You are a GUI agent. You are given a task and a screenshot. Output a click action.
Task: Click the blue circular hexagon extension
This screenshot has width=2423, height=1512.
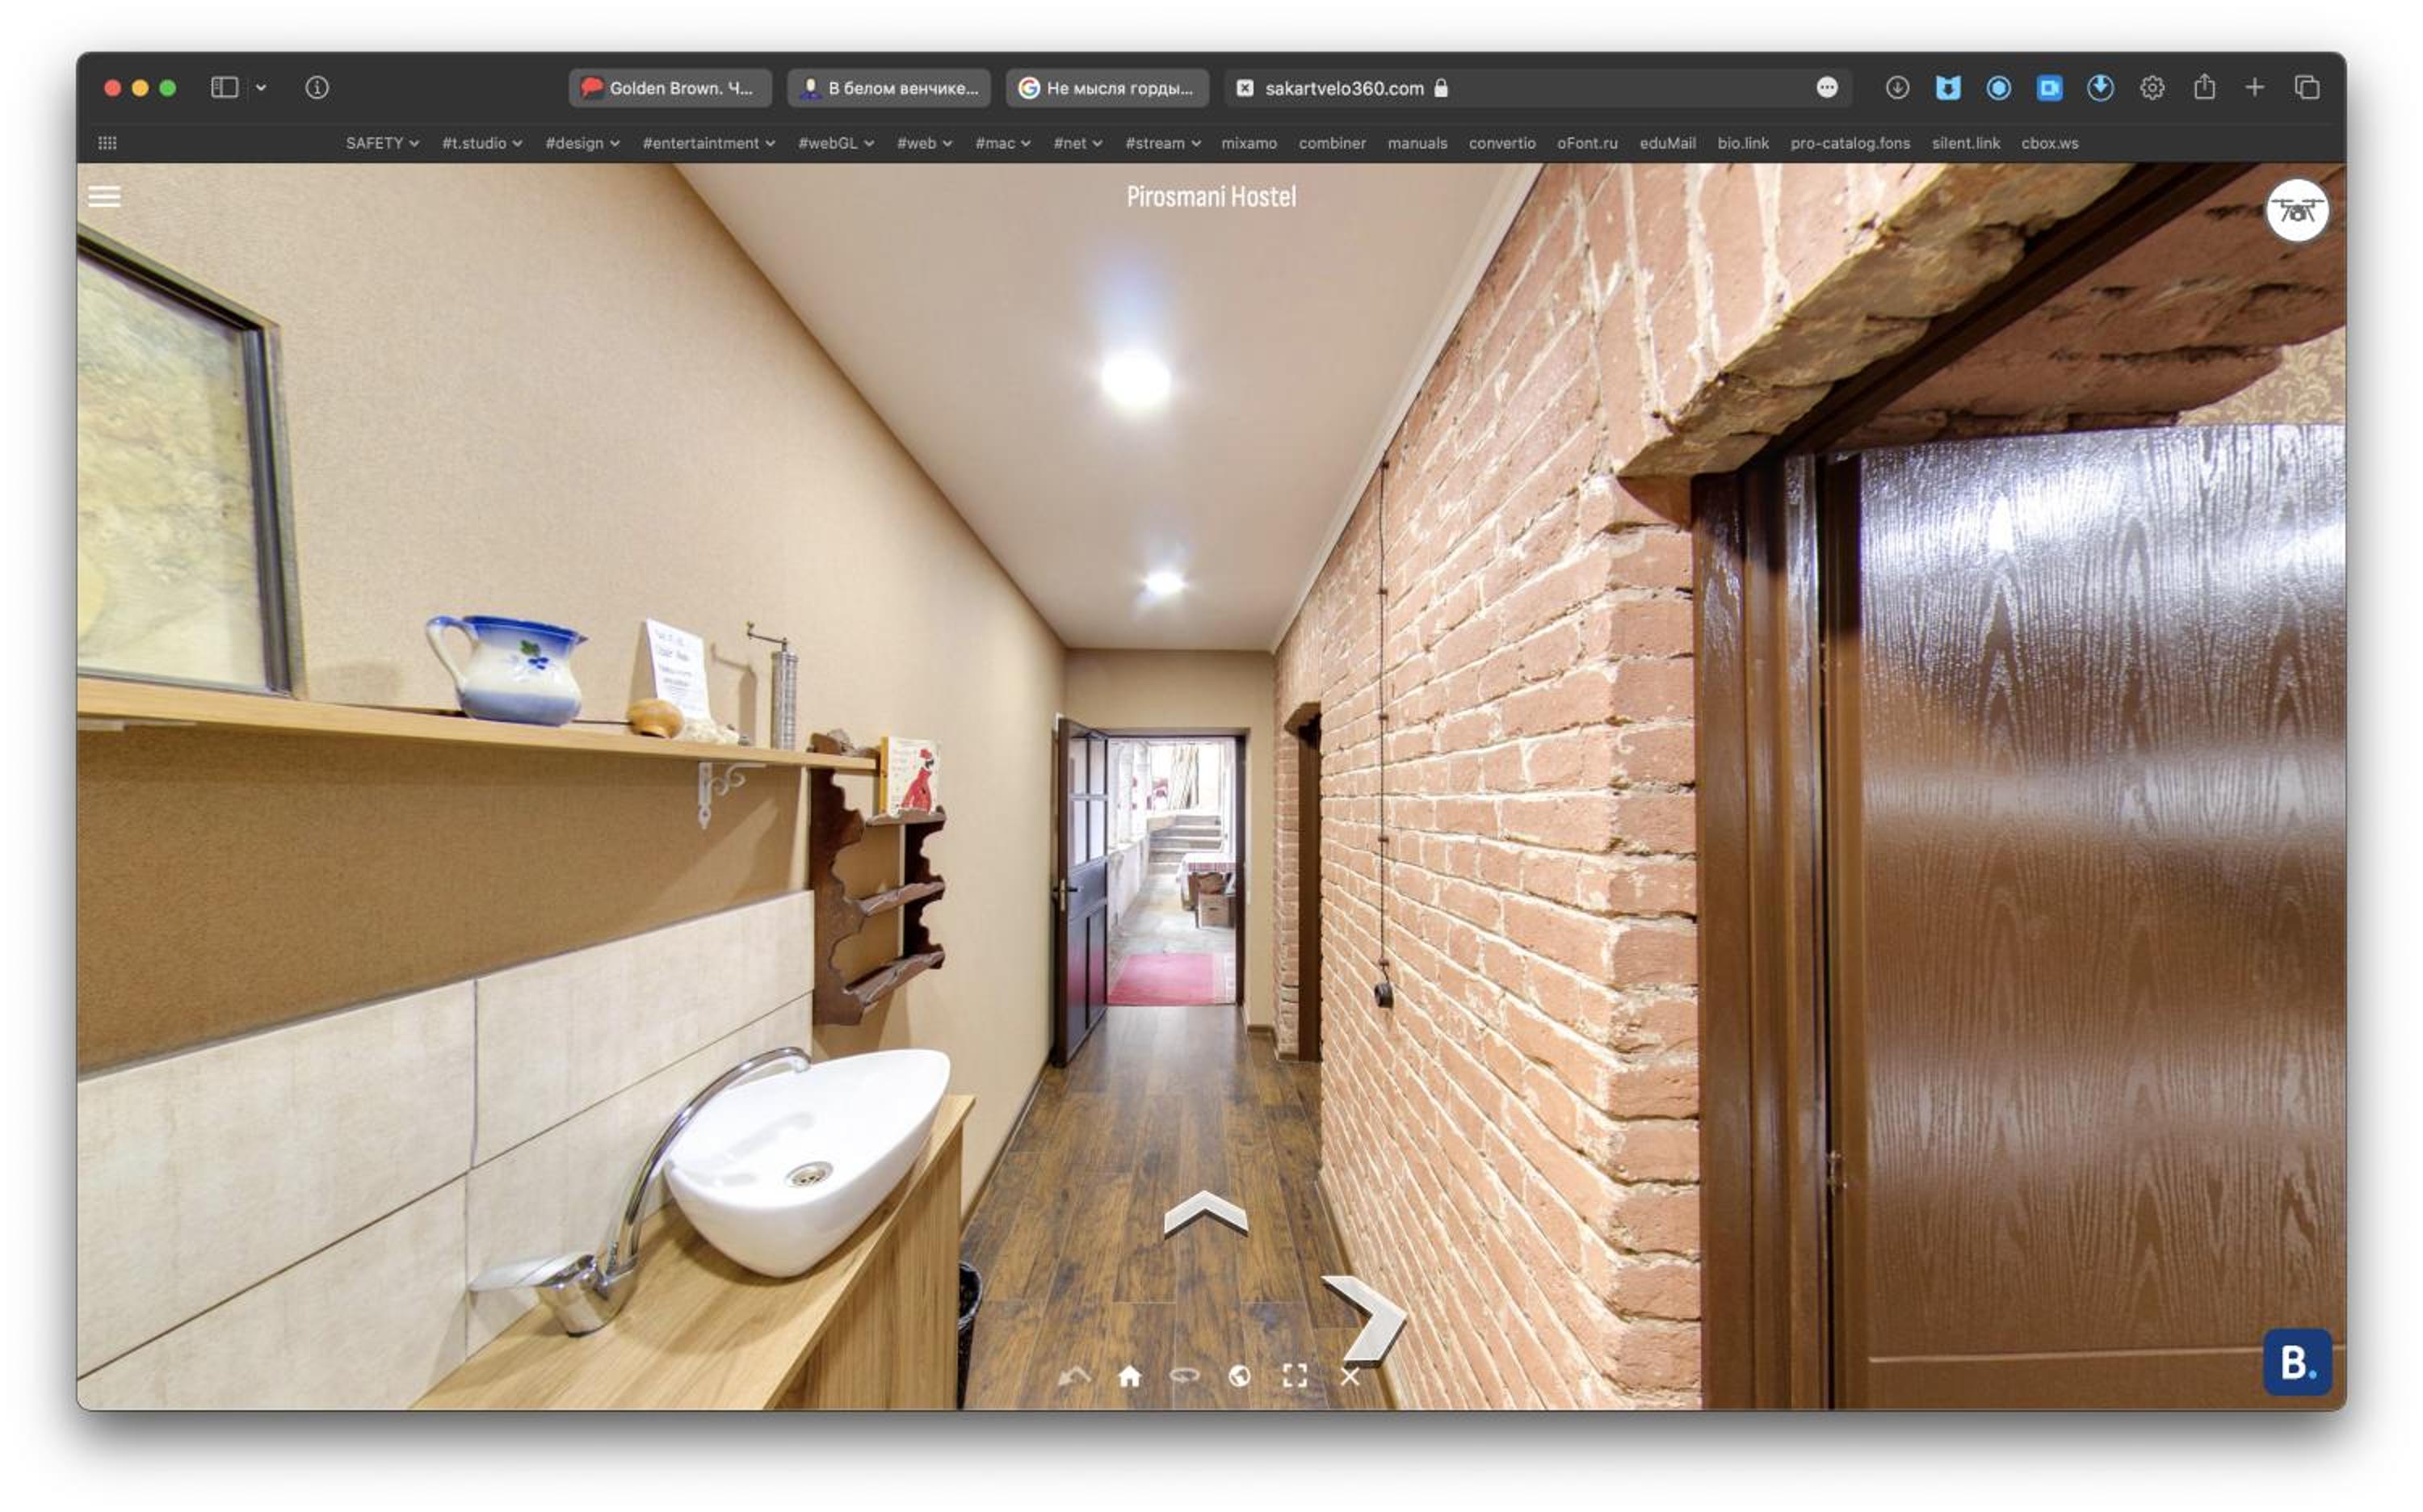coord(1999,88)
